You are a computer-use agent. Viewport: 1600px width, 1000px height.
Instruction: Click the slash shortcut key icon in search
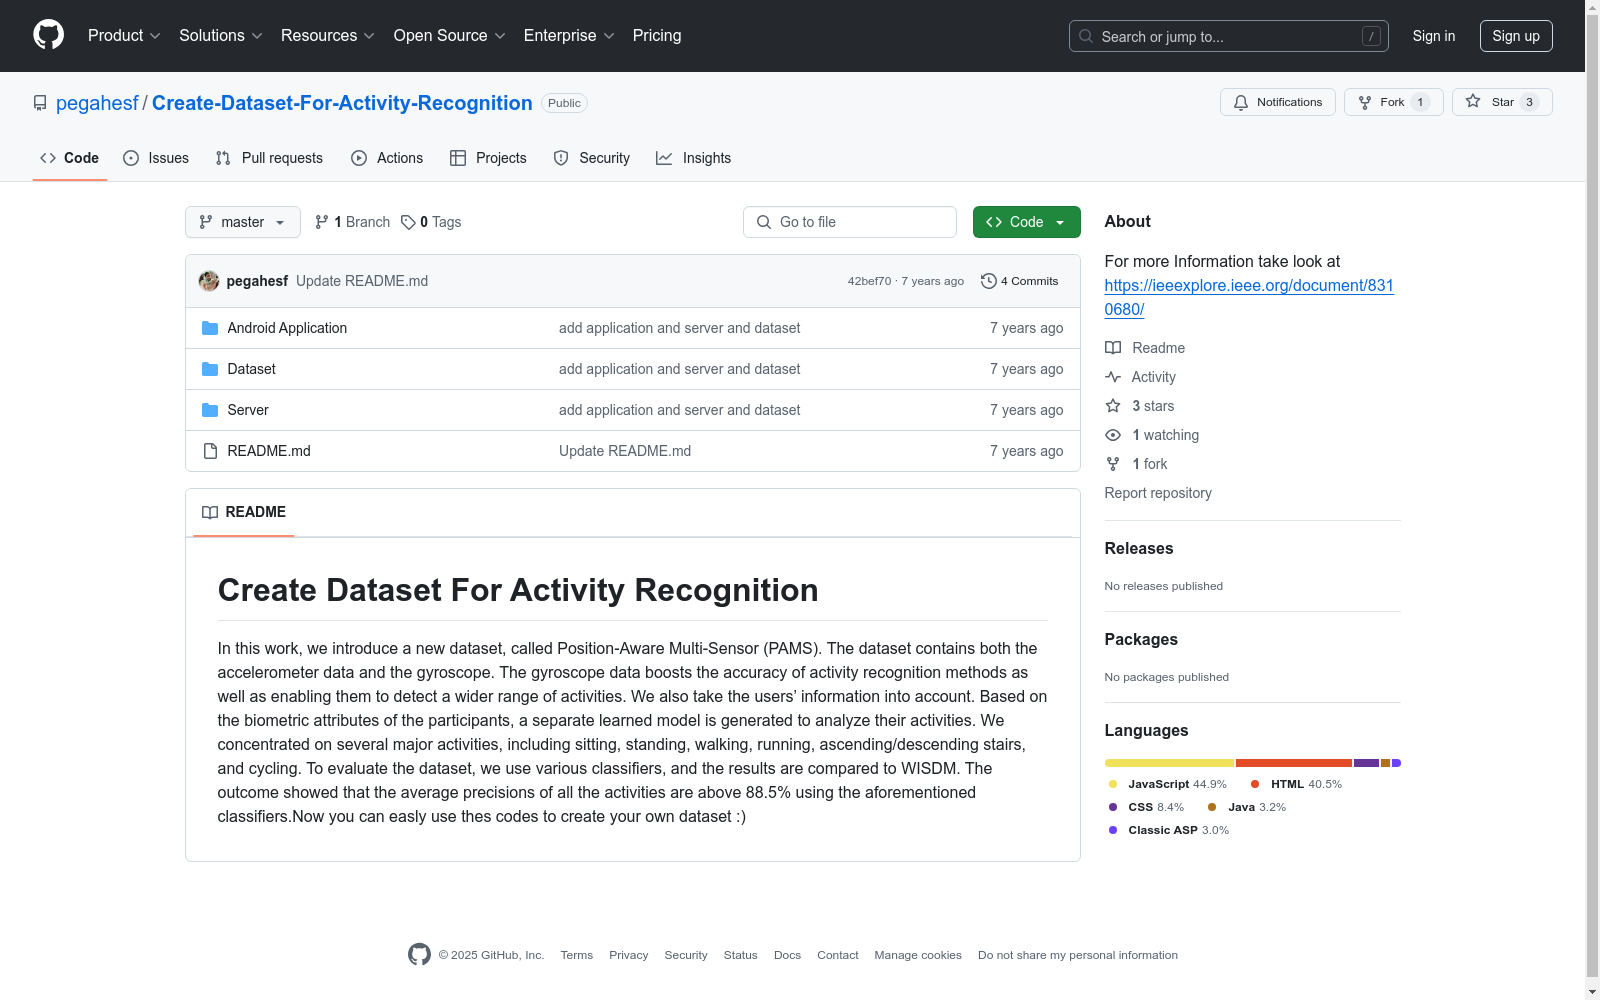point(1371,36)
